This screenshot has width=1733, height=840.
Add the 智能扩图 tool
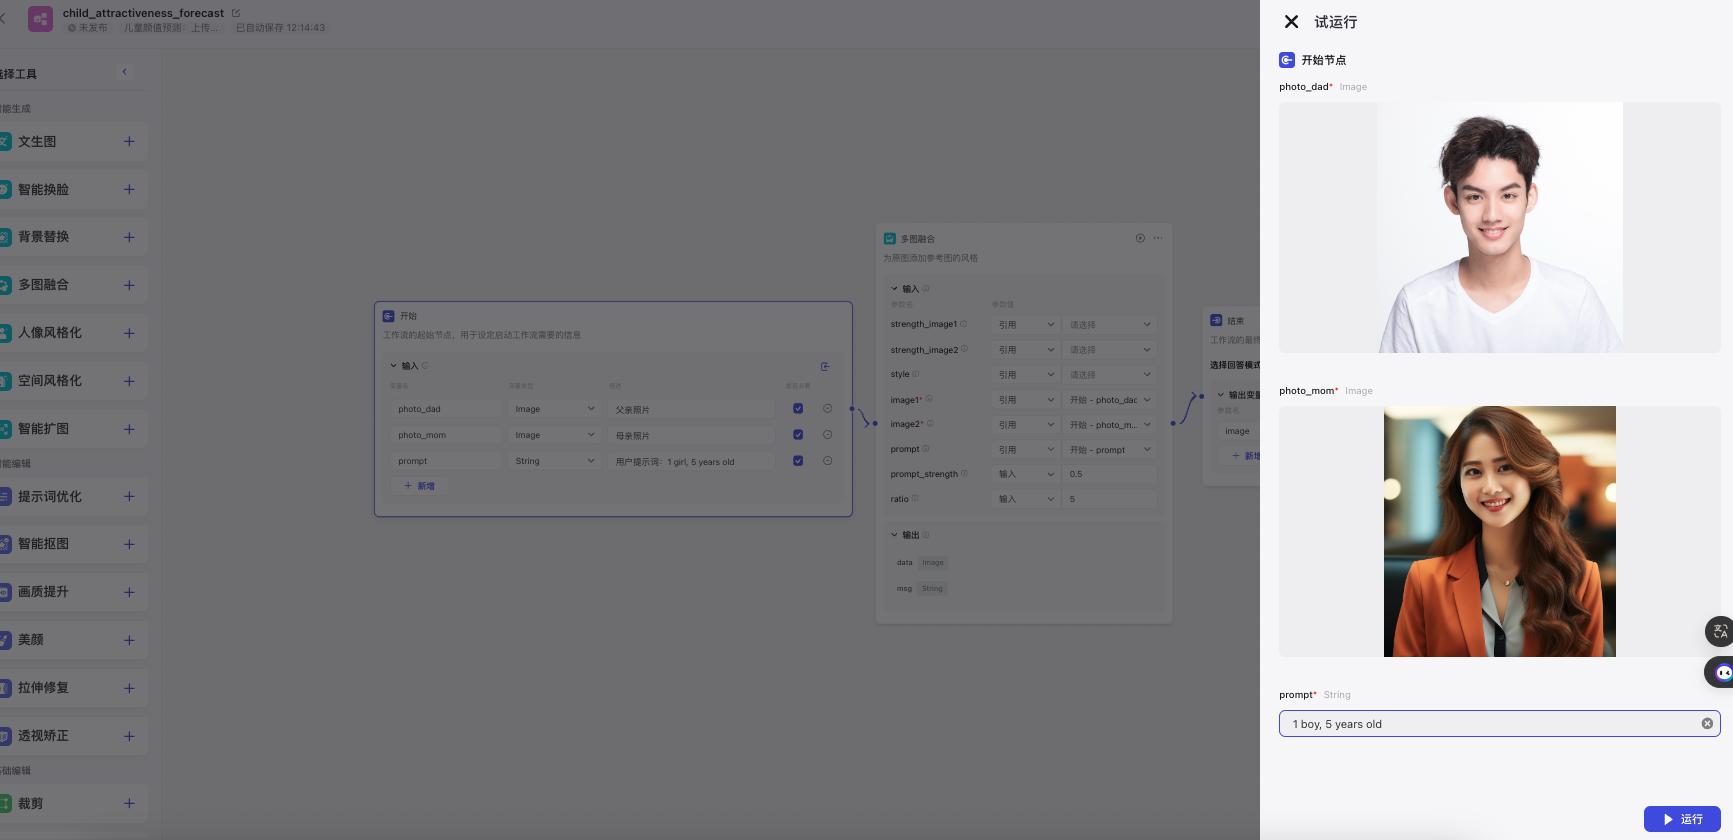click(129, 429)
